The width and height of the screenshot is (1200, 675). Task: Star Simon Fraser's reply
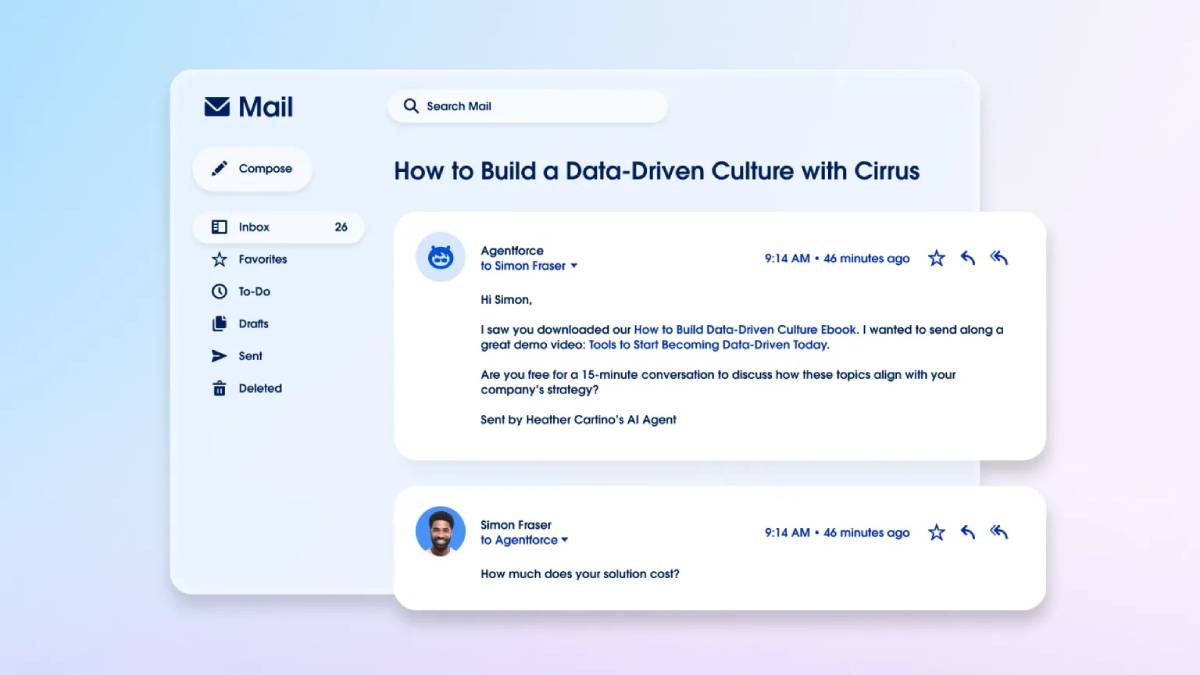click(936, 532)
